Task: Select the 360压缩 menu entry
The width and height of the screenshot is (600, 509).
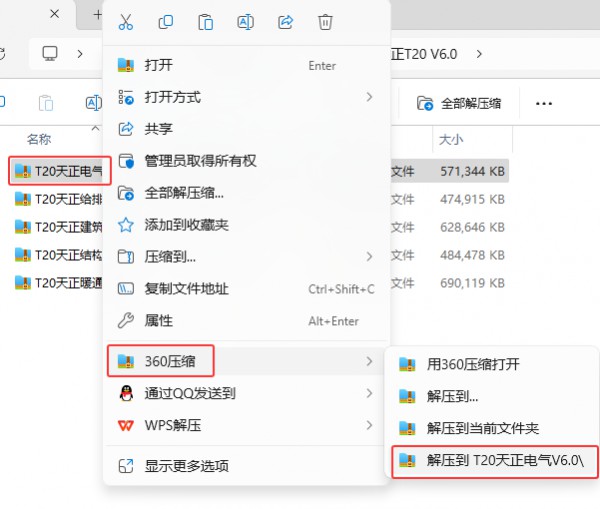Action: pyautogui.click(x=246, y=361)
